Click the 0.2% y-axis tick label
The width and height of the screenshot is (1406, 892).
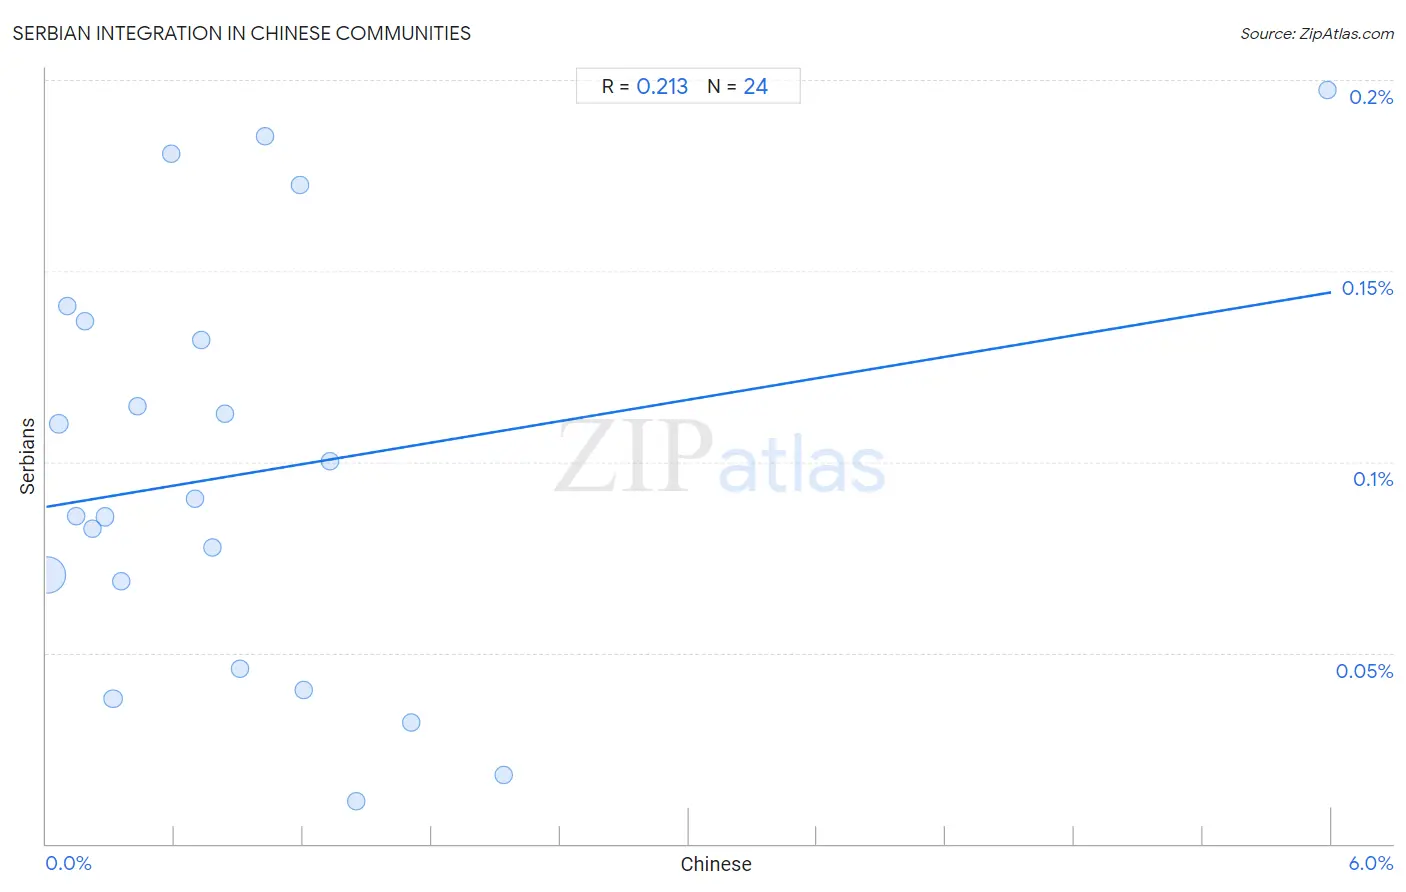pos(1371,97)
